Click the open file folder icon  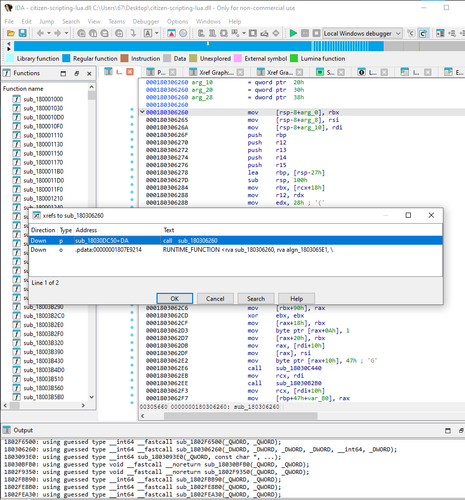tap(11, 33)
